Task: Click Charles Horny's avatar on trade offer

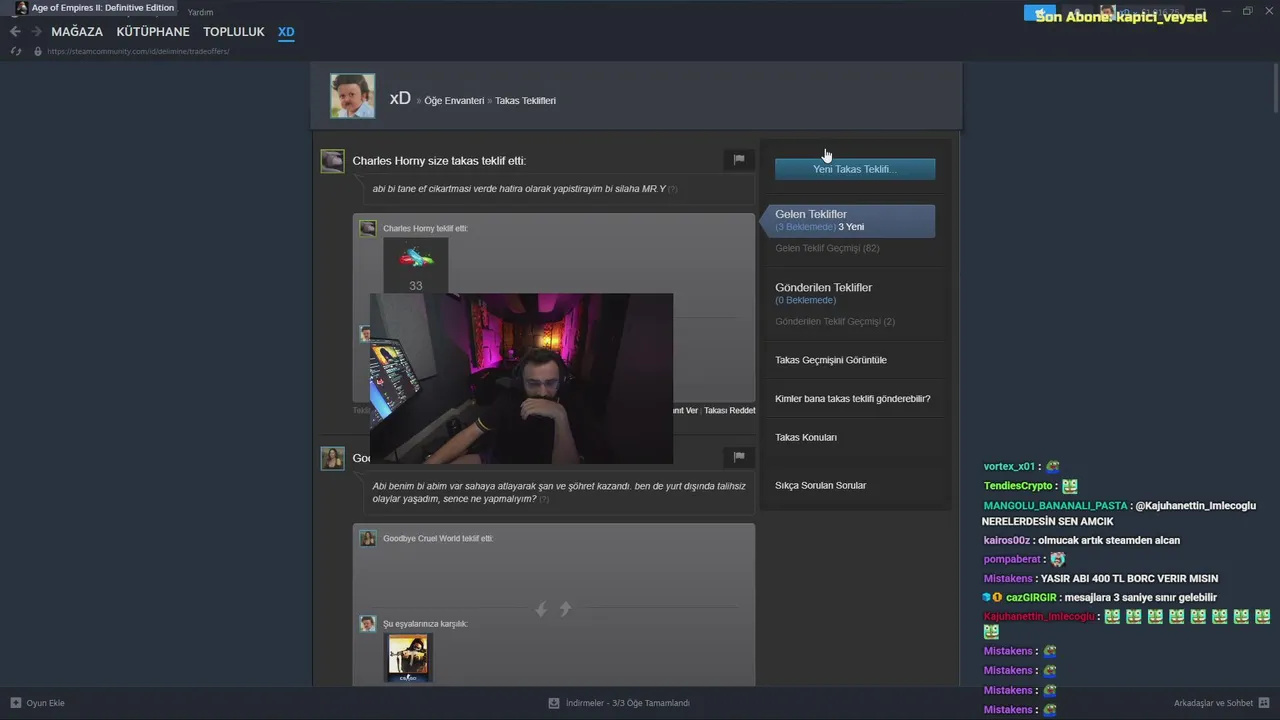Action: point(332,161)
